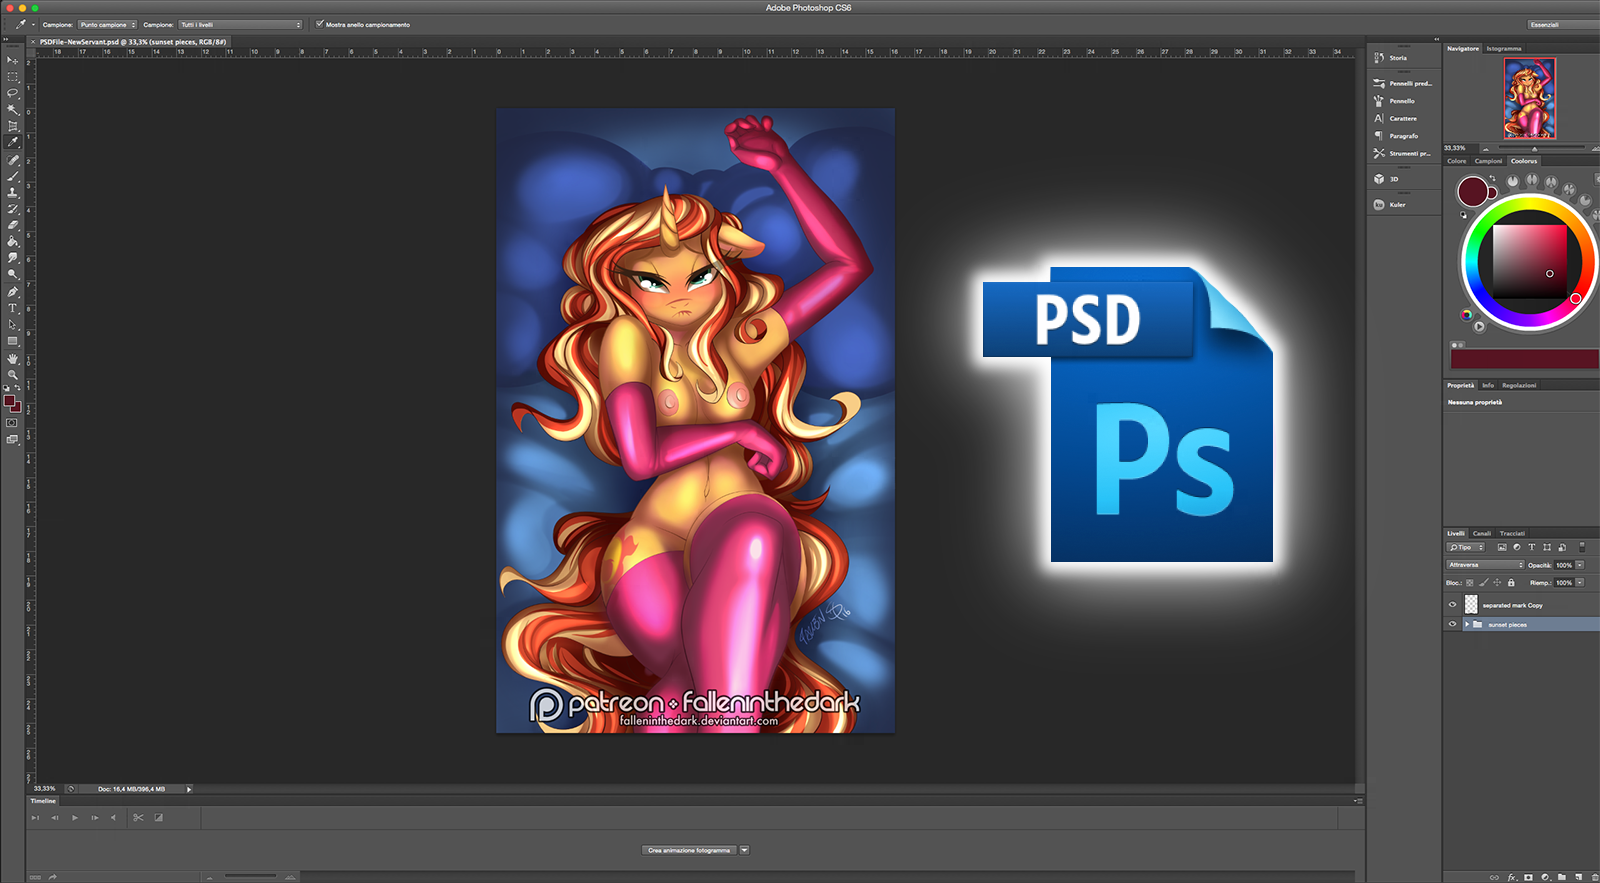
Task: Create a new adjustment layer
Action: click(1545, 877)
